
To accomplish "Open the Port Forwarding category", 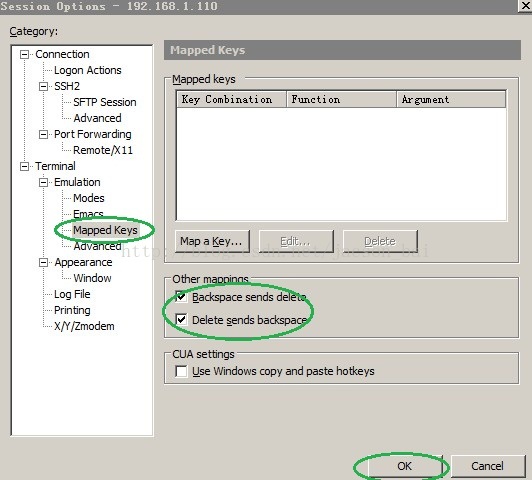I will point(93,134).
